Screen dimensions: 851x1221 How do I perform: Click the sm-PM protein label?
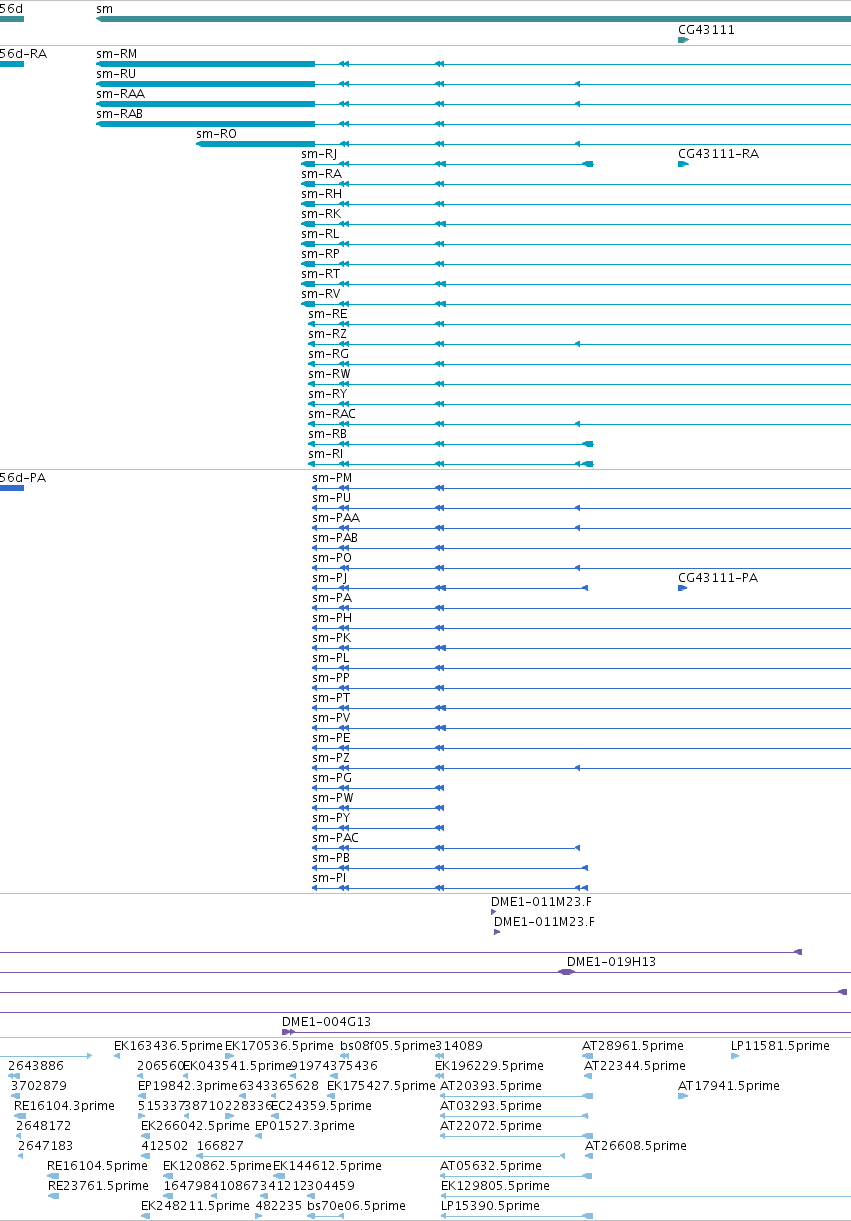pos(332,478)
